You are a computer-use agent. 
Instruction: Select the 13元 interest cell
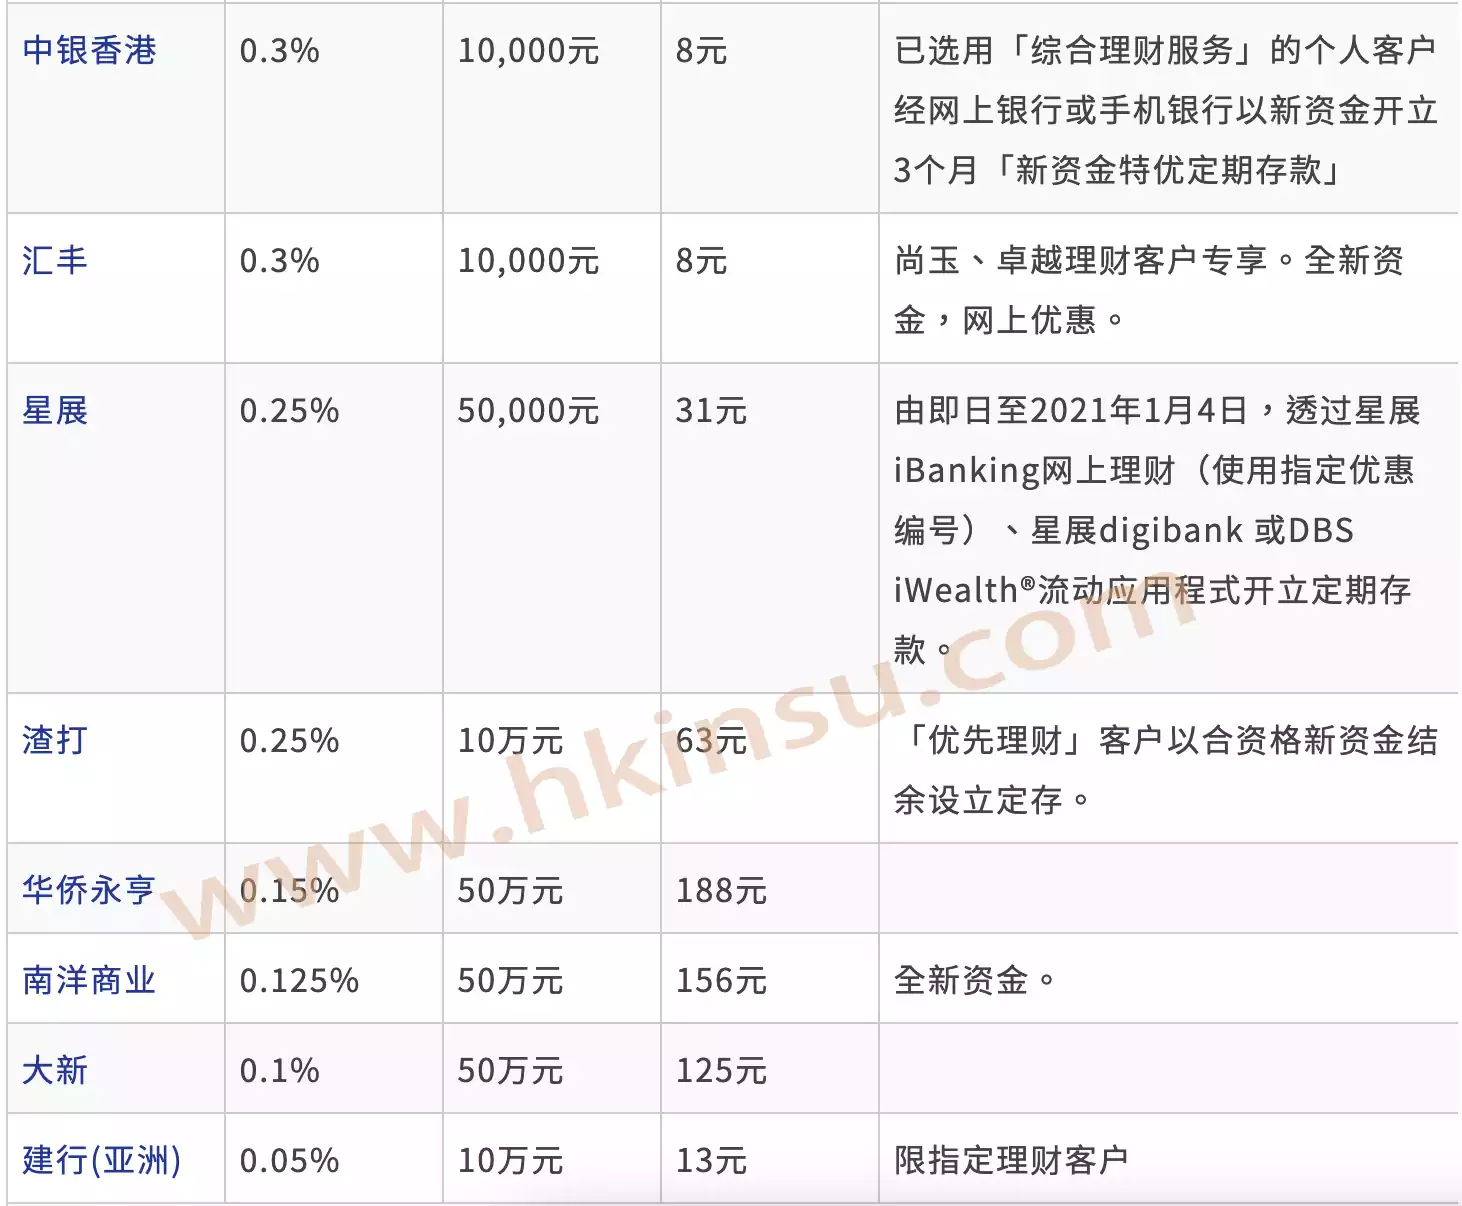pos(711,1160)
